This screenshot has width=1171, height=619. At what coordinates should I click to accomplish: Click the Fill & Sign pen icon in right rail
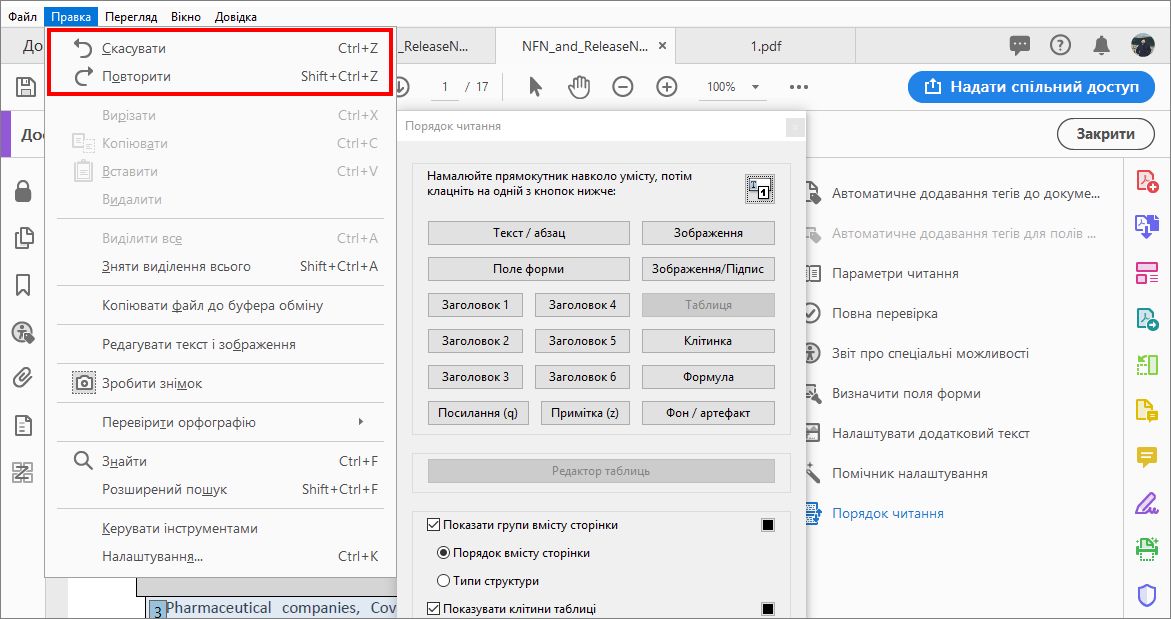[1147, 503]
